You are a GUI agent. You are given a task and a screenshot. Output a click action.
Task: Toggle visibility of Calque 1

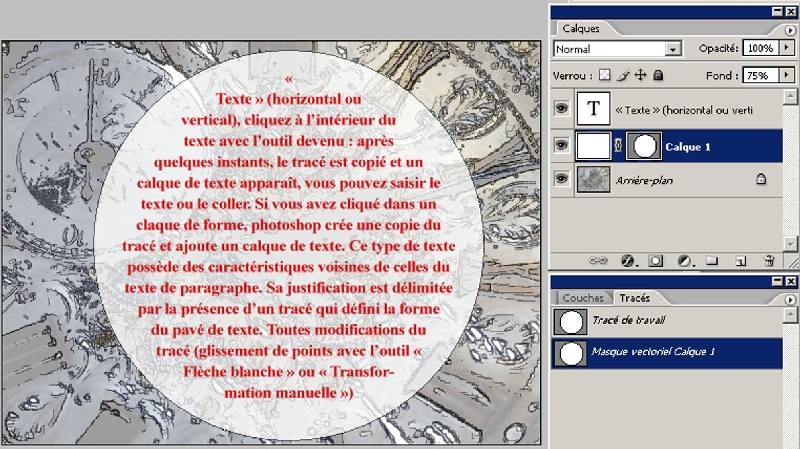(x=562, y=145)
